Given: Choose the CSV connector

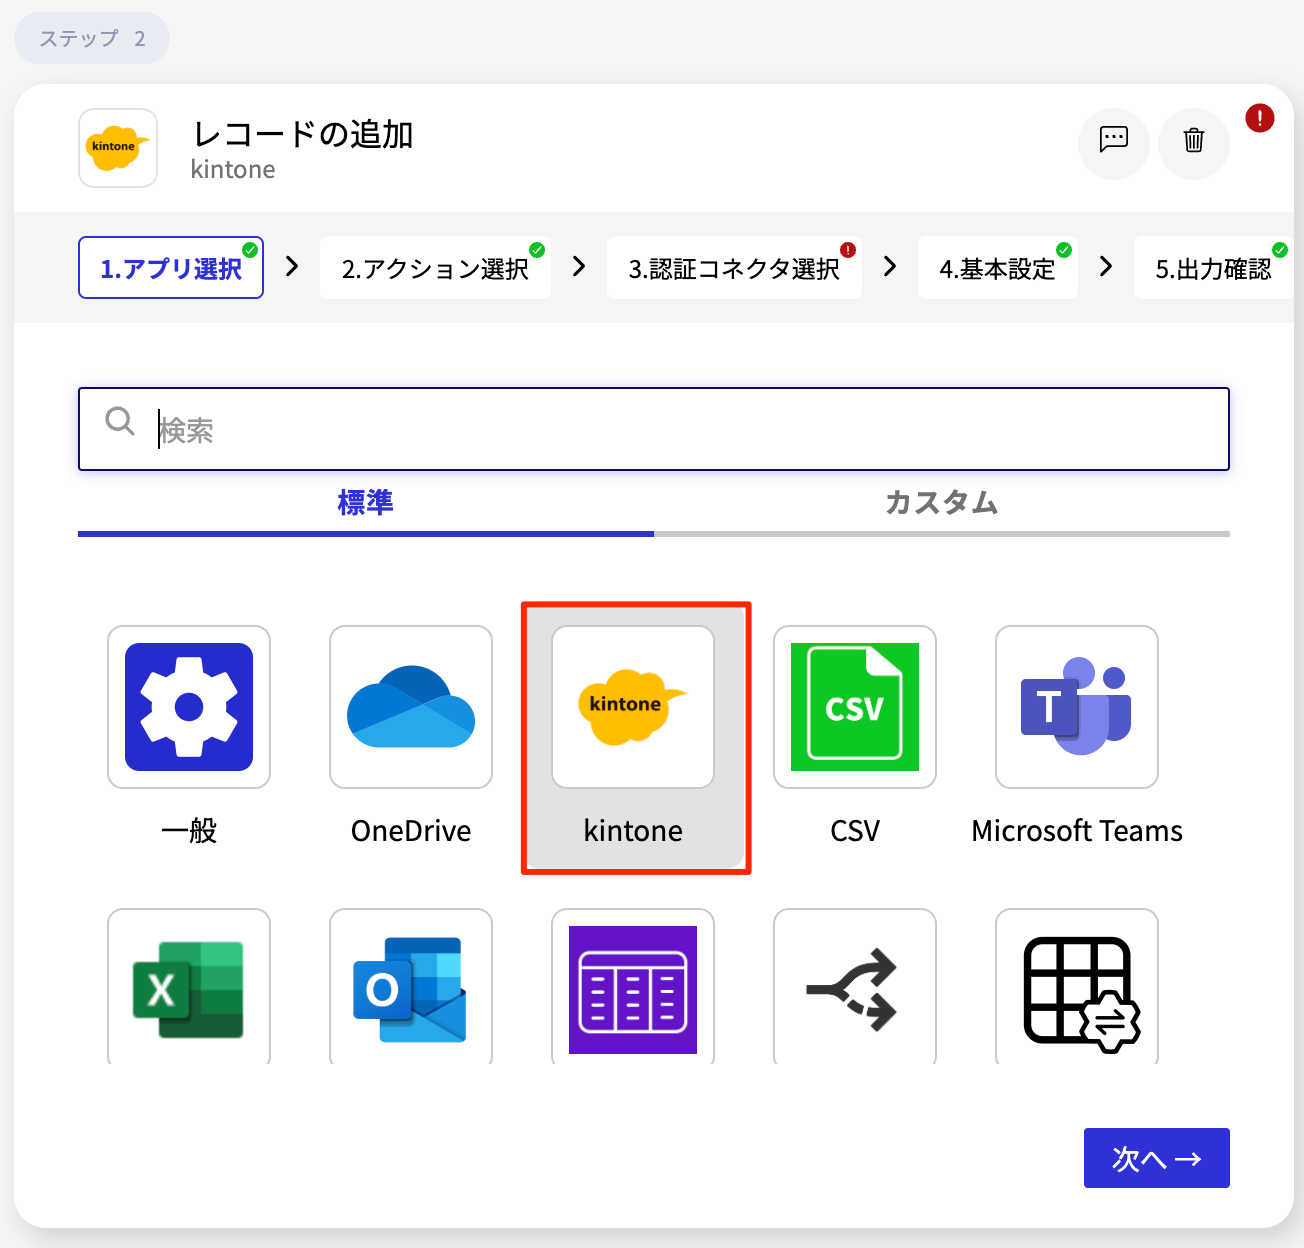Looking at the screenshot, I should pyautogui.click(x=854, y=707).
